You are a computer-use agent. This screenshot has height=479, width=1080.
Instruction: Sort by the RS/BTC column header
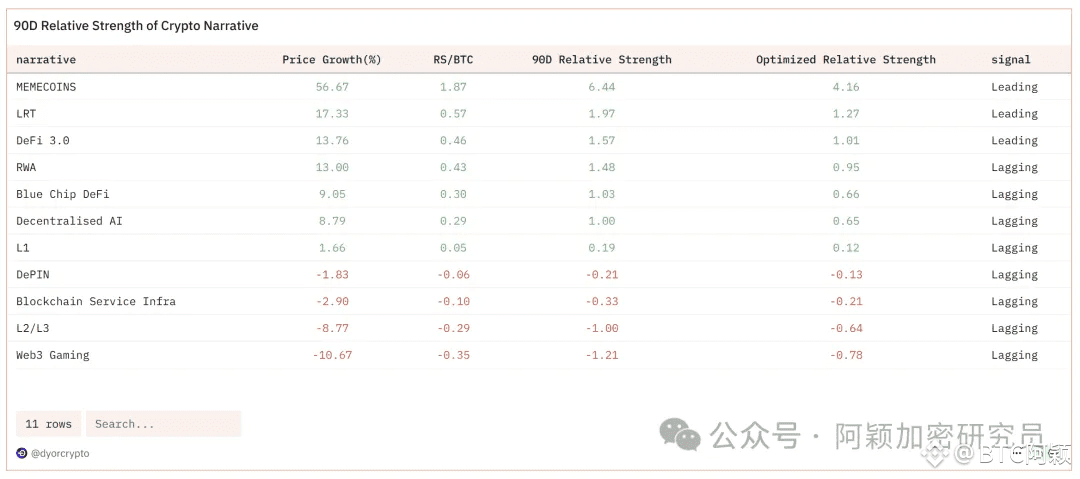tap(453, 59)
